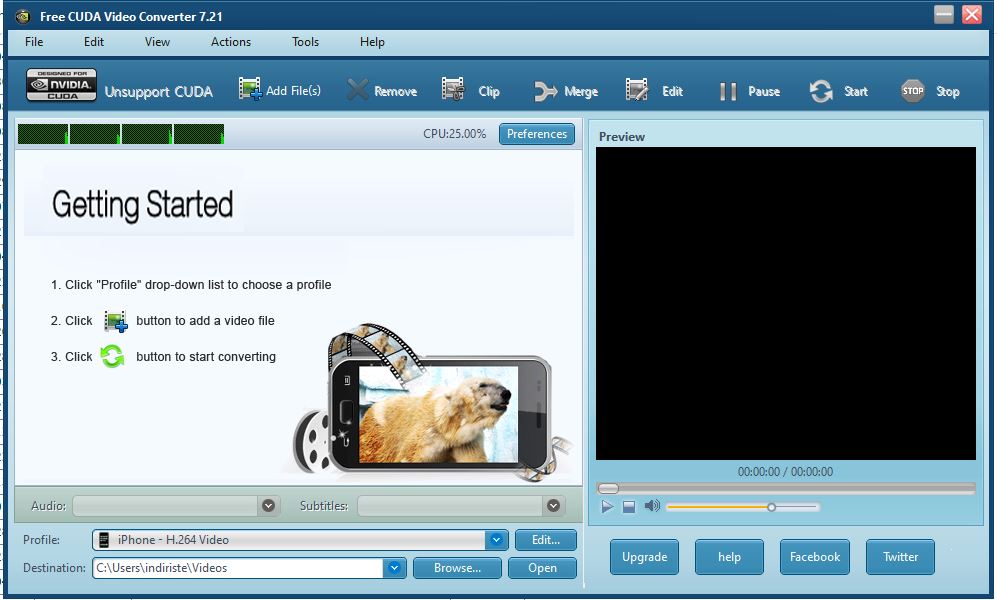Click the Upgrade button
This screenshot has width=997, height=600.
click(x=644, y=557)
